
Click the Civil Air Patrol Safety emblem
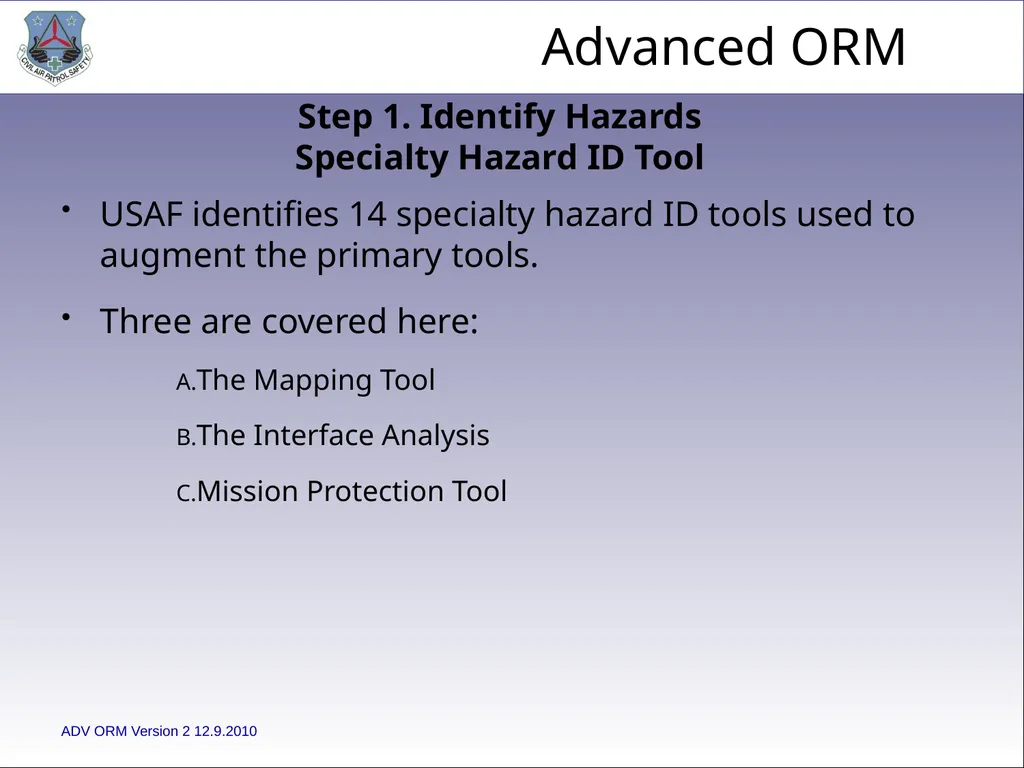tap(55, 48)
